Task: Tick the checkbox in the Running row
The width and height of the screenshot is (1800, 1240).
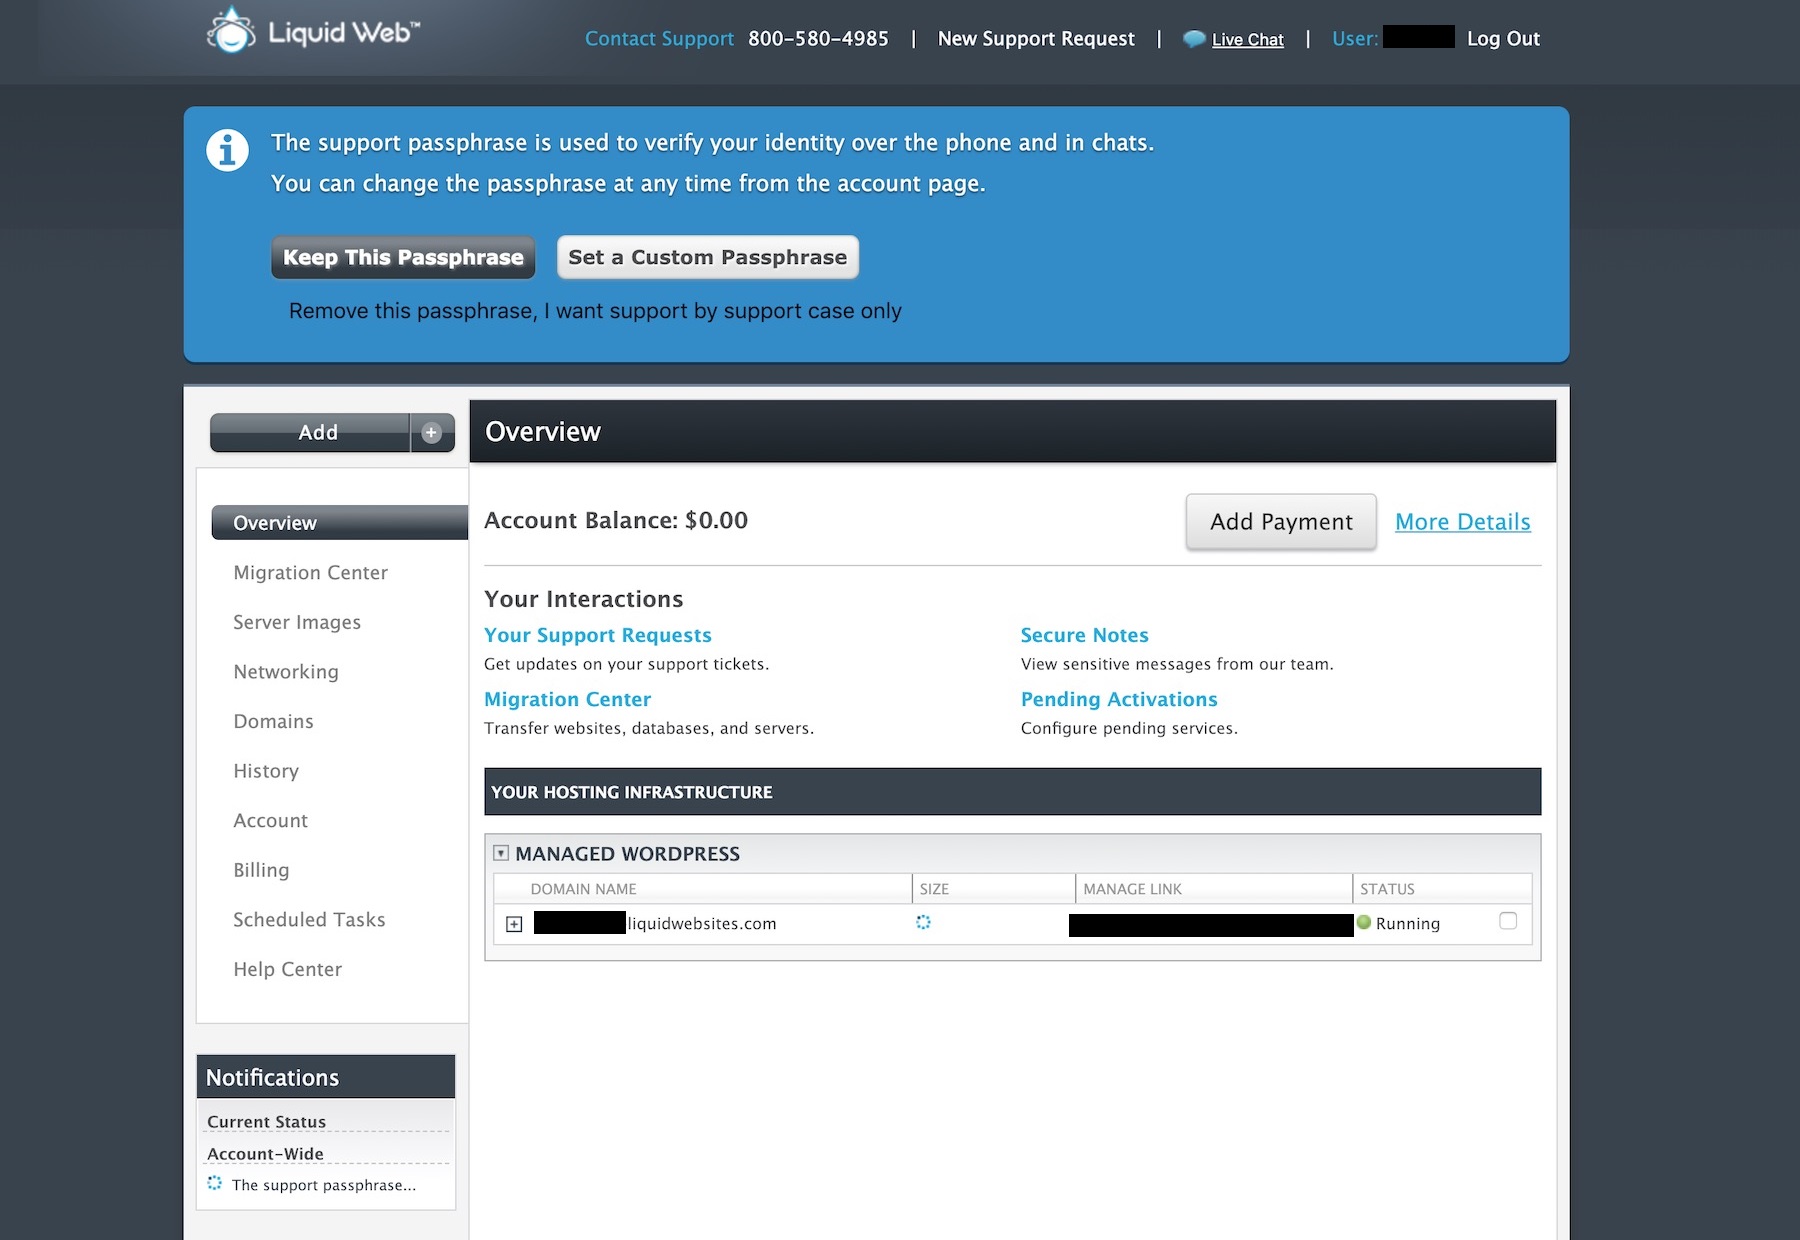Action: (x=1508, y=921)
